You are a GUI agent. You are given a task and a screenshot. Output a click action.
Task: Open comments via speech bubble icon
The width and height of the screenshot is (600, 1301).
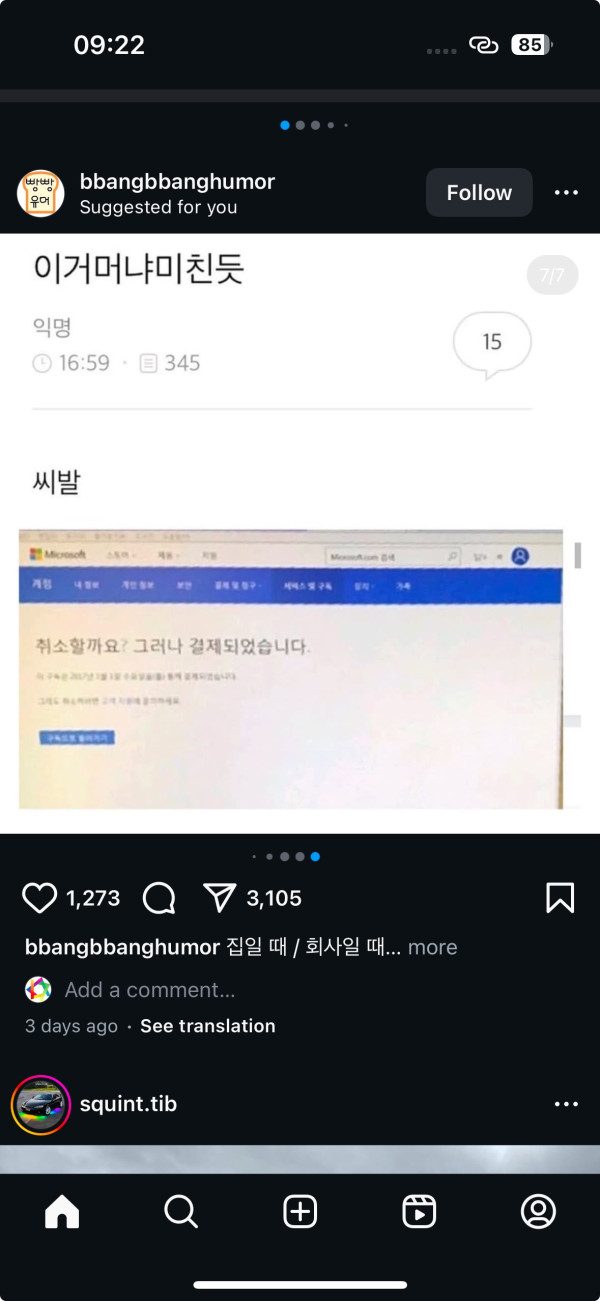point(159,898)
